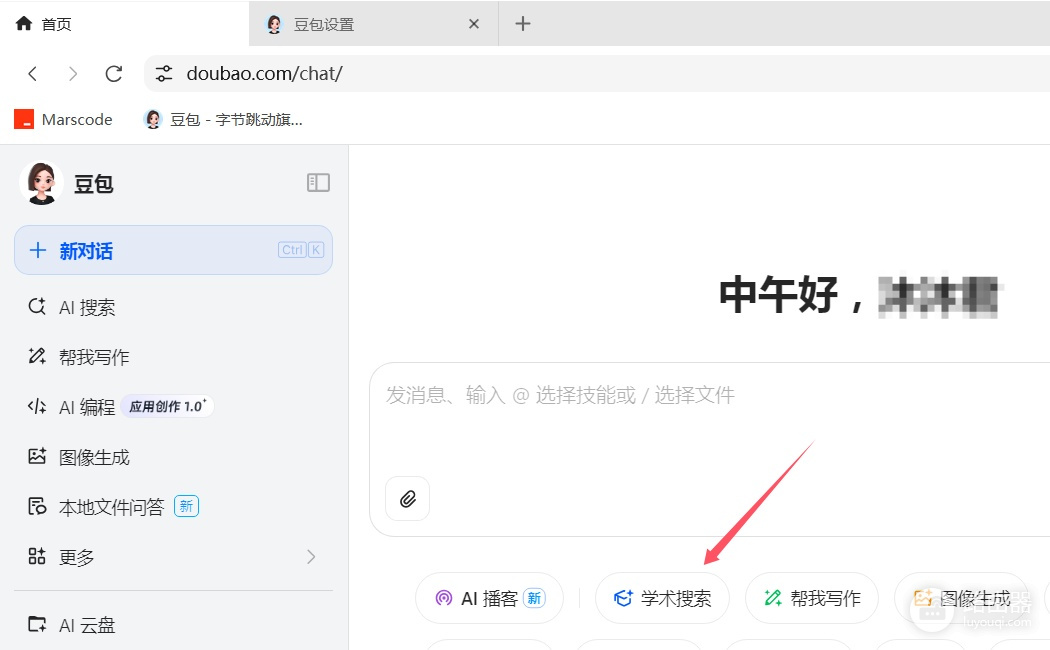Viewport: 1050px width, 650px height.
Task: Select the AI 播客 skill chip
Action: coord(490,598)
